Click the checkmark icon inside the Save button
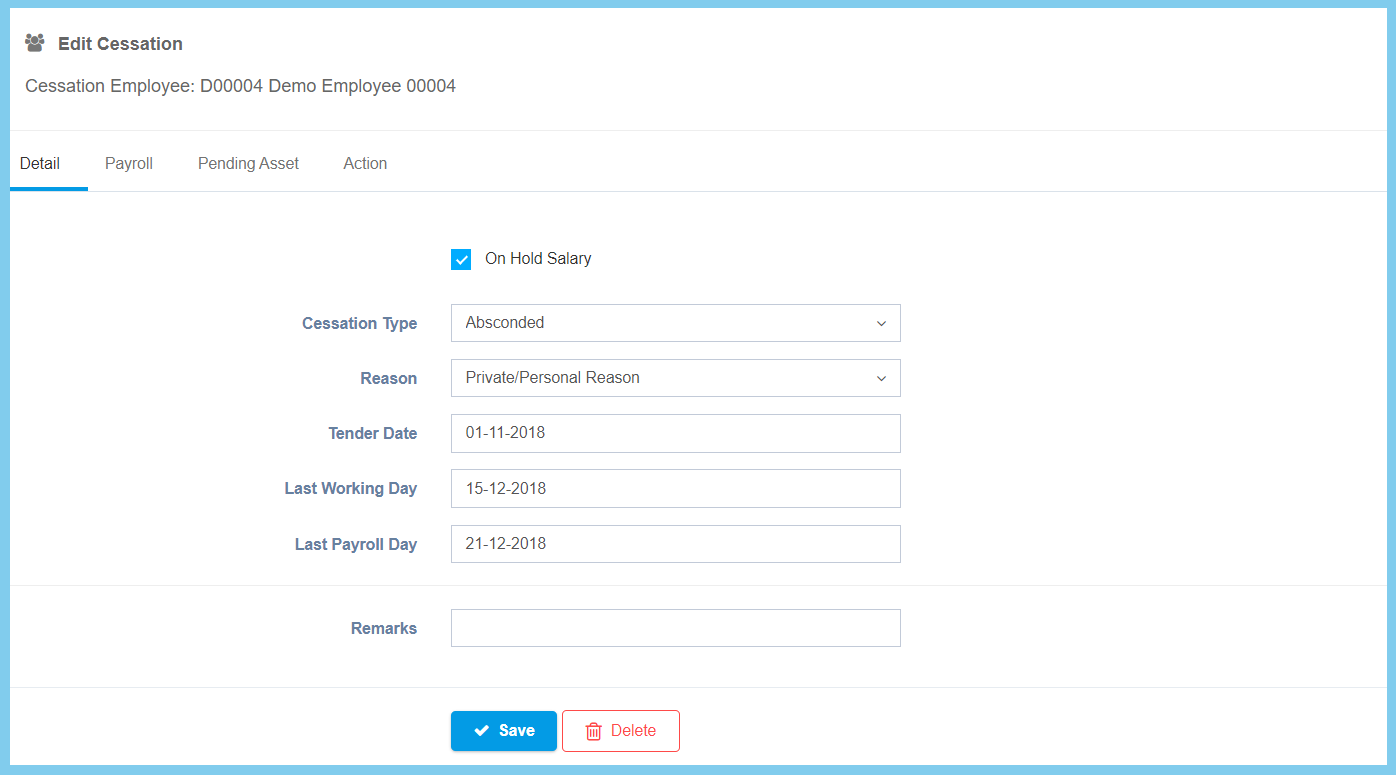1396x775 pixels. (x=482, y=731)
